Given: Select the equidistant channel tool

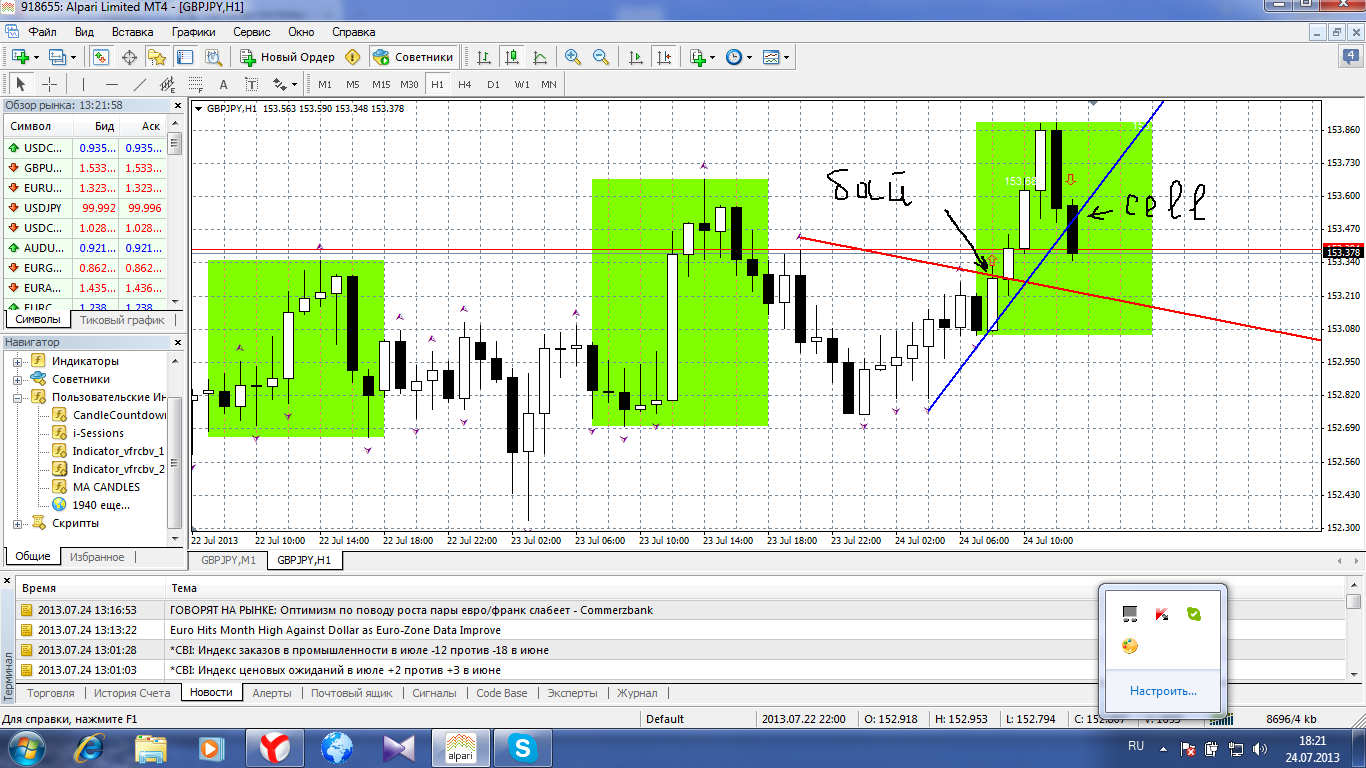Looking at the screenshot, I should [168, 84].
